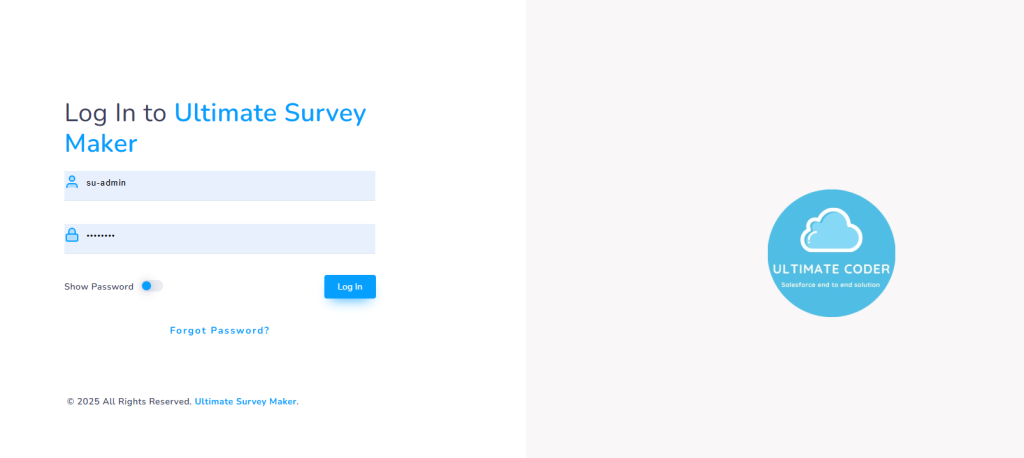Click the "Log In to" heading text
1024x458 pixels.
[x=115, y=113]
